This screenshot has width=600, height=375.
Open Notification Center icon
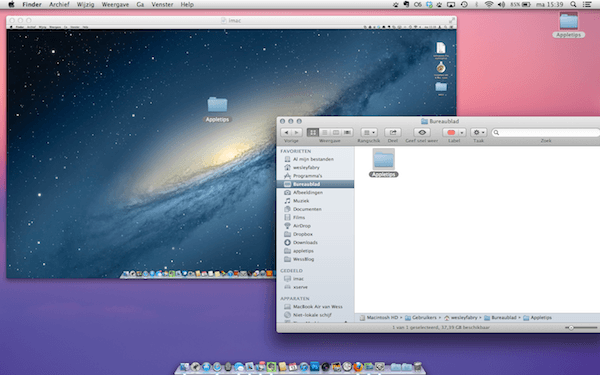click(587, 5)
